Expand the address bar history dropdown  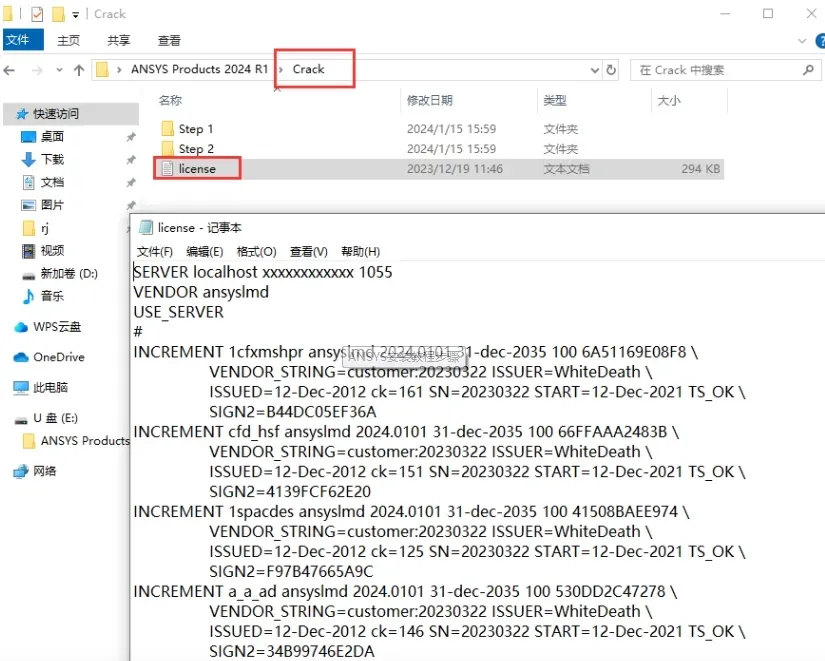pos(595,70)
